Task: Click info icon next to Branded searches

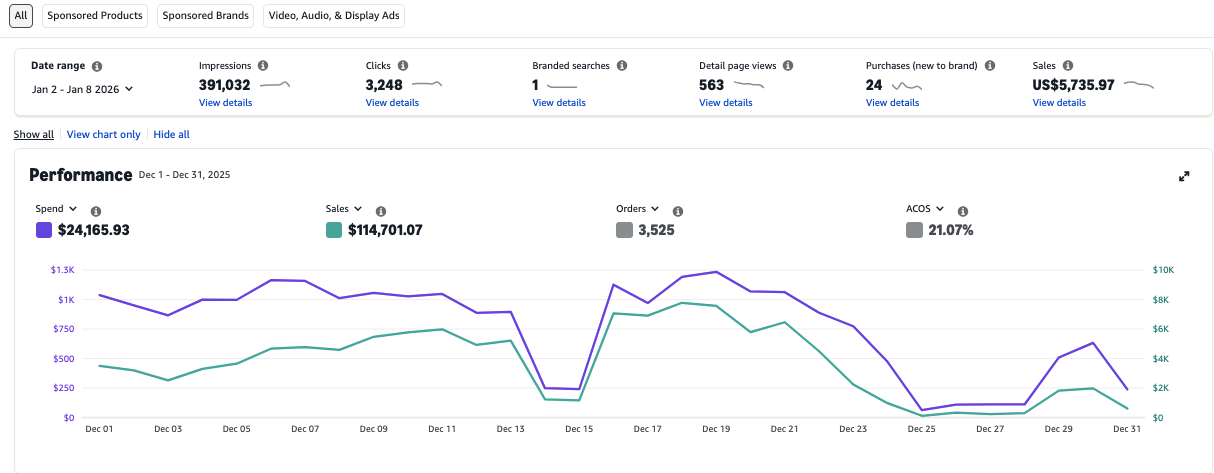Action: [622, 65]
